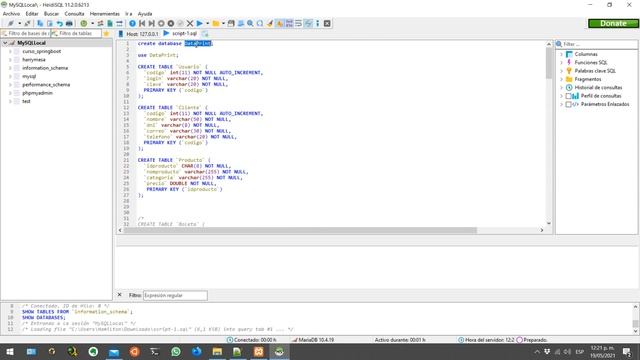Image resolution: width=640 pixels, height=360 pixels.
Task: Open the Editar menu
Action: pyautogui.click(x=32, y=14)
